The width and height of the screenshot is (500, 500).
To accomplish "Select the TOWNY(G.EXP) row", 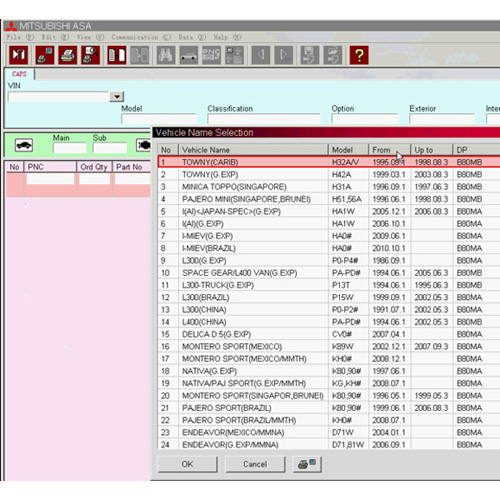I will point(329,174).
